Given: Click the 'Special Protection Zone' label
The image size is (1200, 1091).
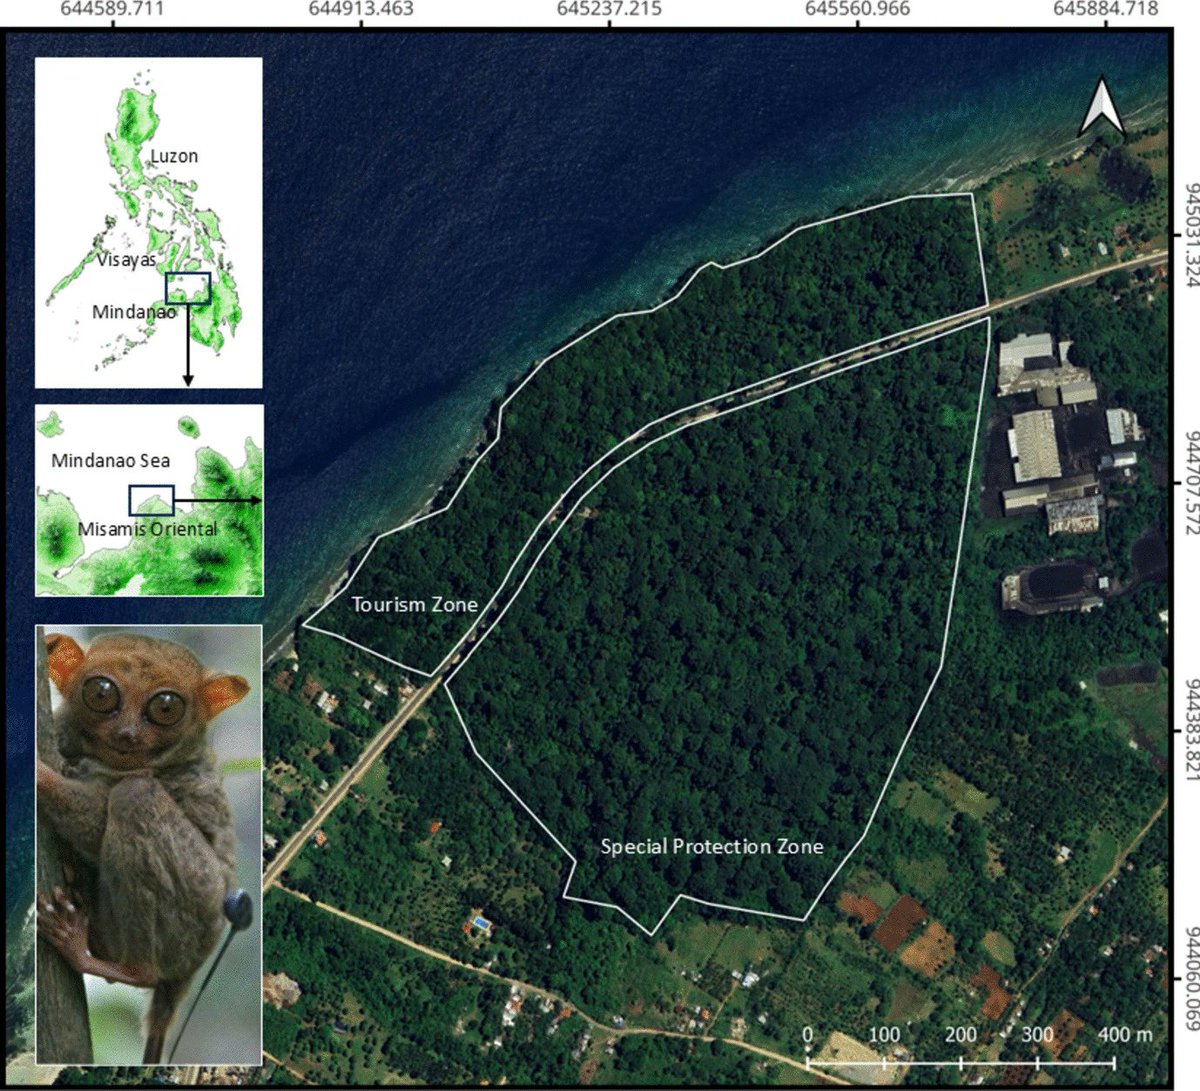Looking at the screenshot, I should tap(712, 847).
